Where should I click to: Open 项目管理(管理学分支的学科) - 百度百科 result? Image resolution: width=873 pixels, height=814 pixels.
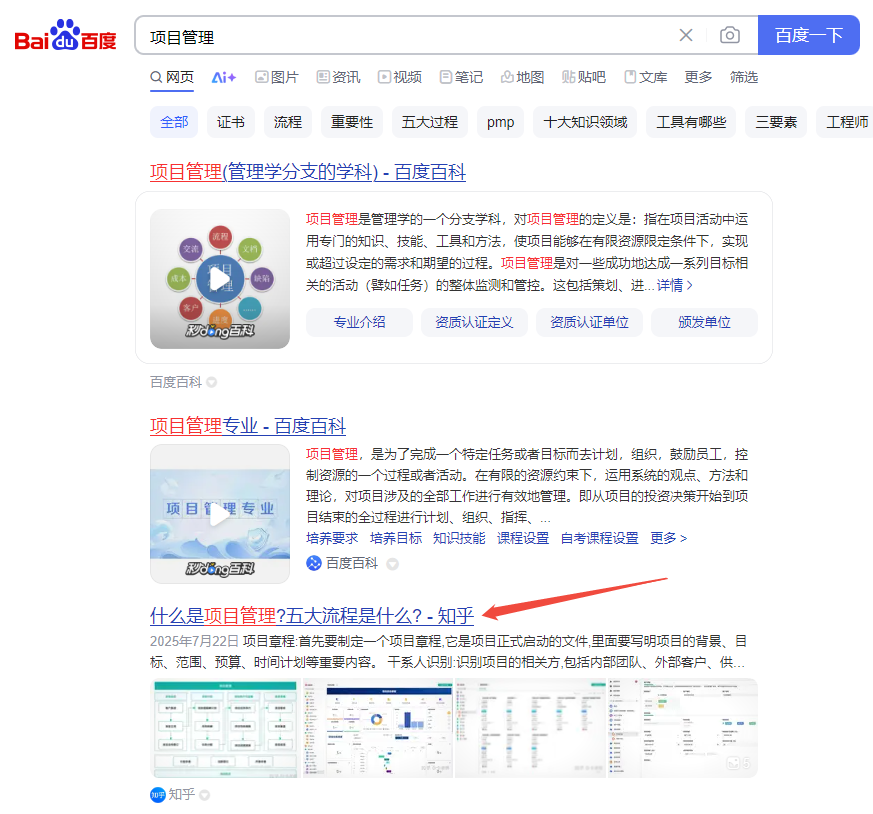pos(308,172)
